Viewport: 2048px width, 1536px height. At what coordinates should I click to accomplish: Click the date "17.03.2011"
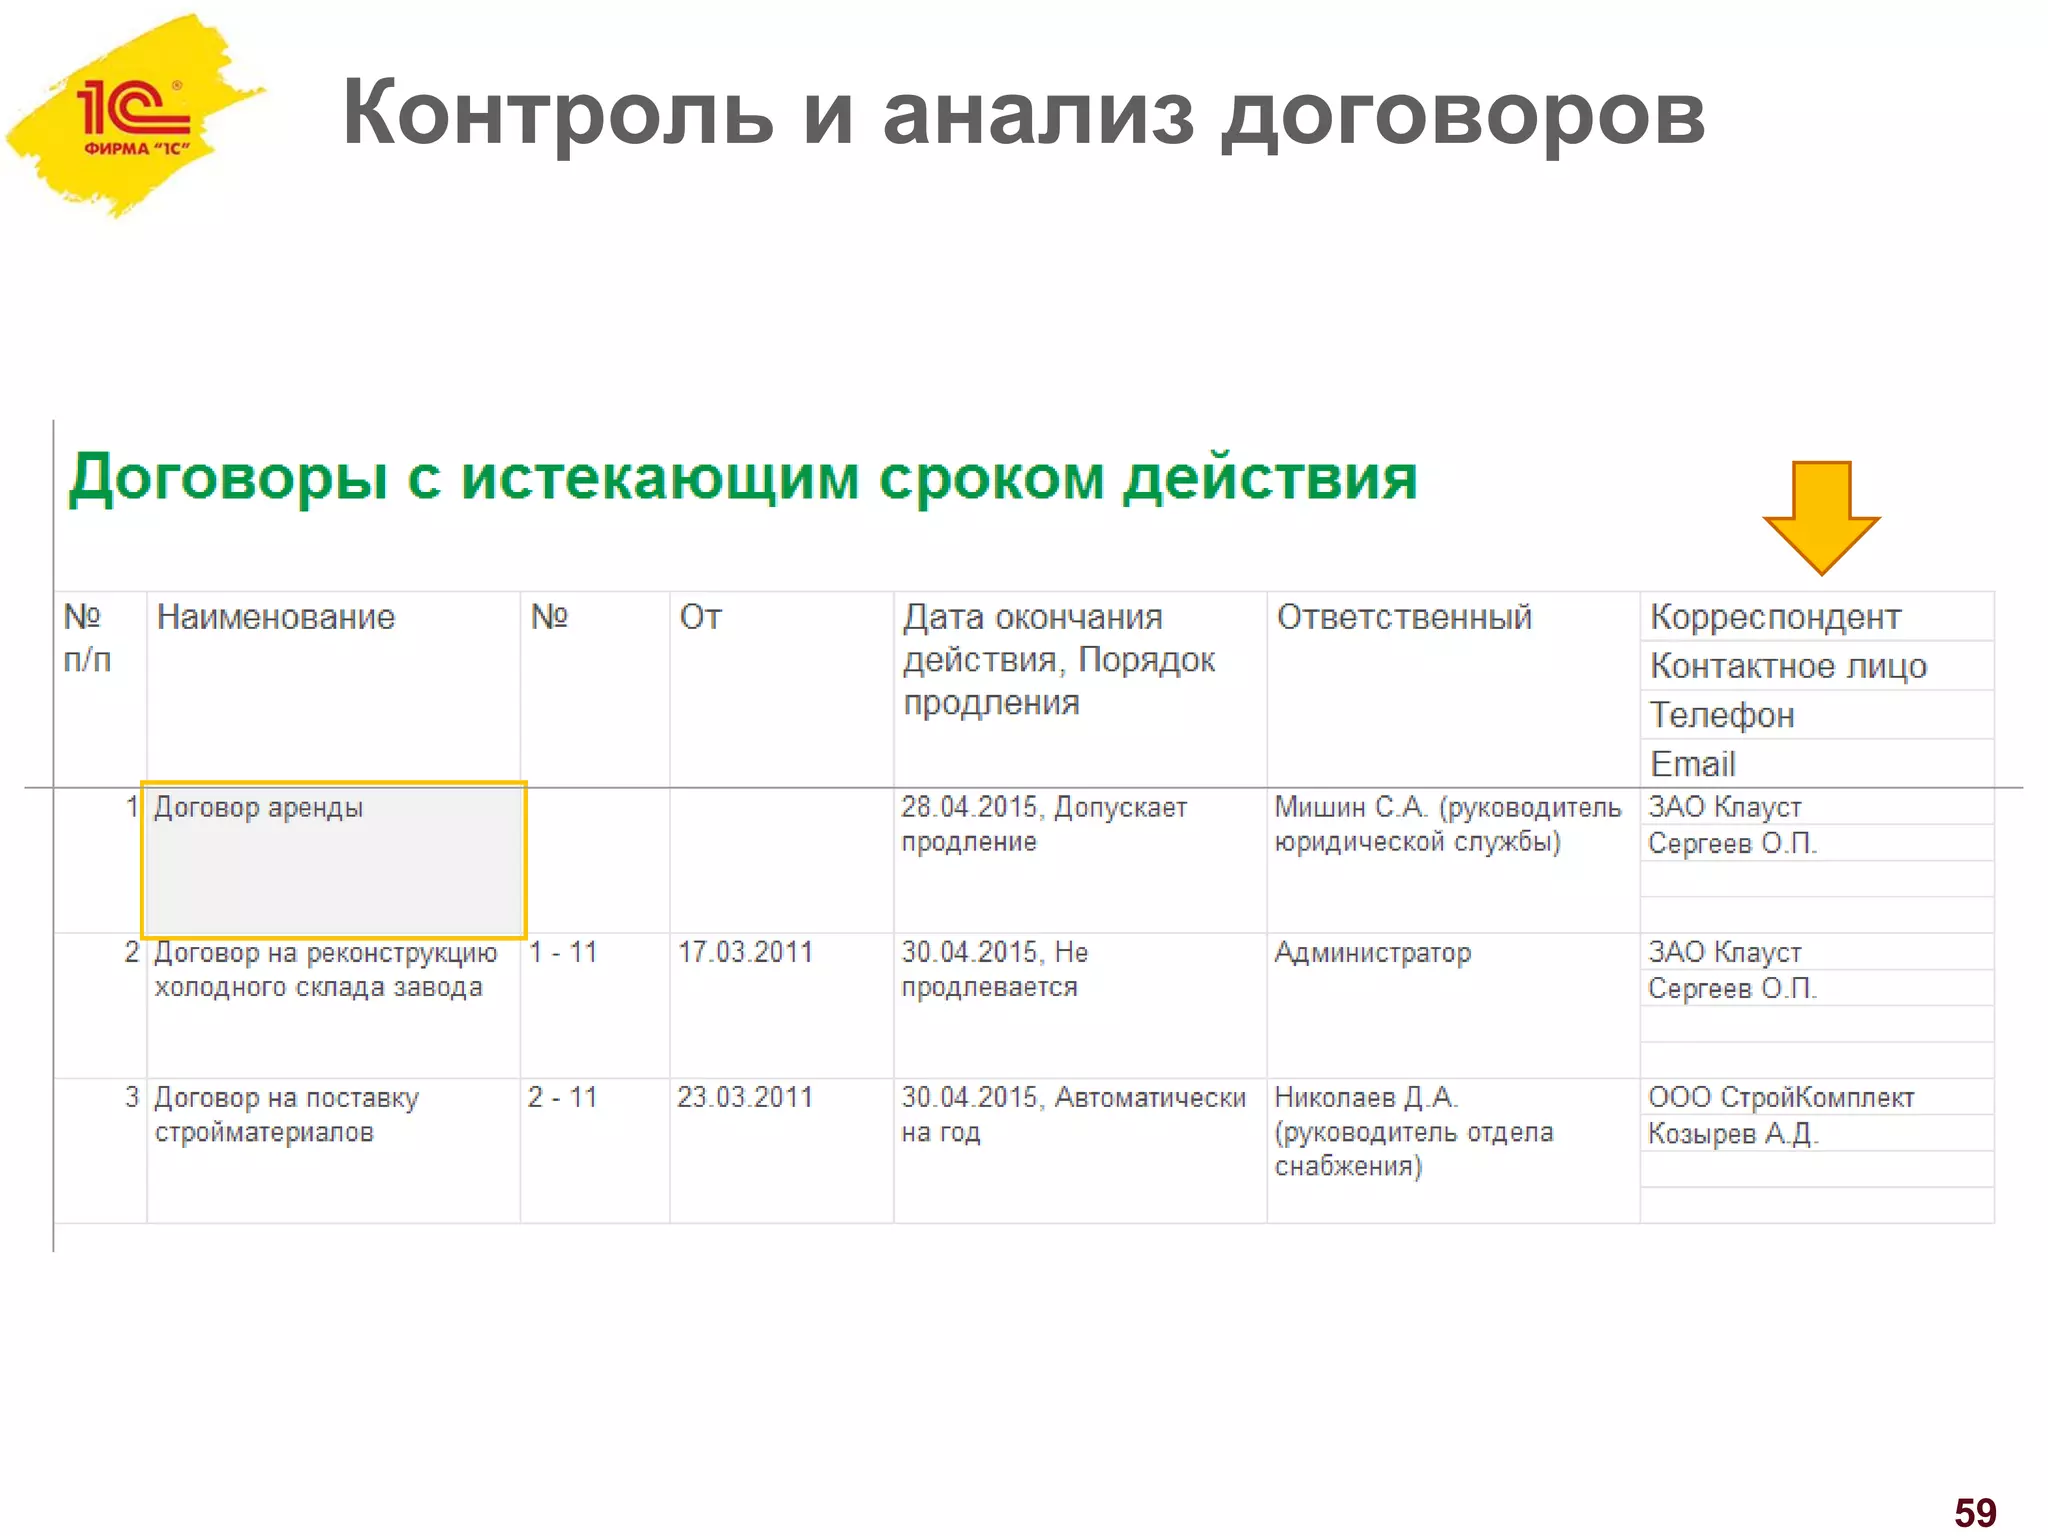click(x=781, y=1006)
